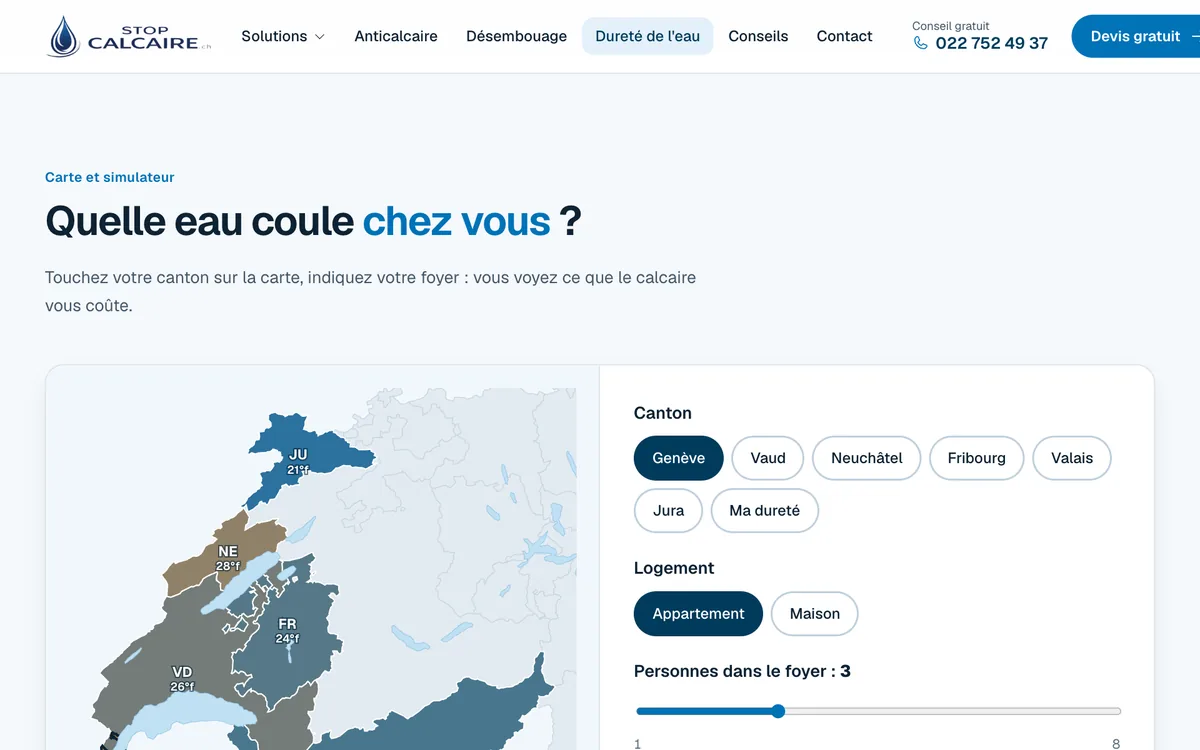The image size is (1200, 750).
Task: Select Genève canton option
Action: click(679, 458)
